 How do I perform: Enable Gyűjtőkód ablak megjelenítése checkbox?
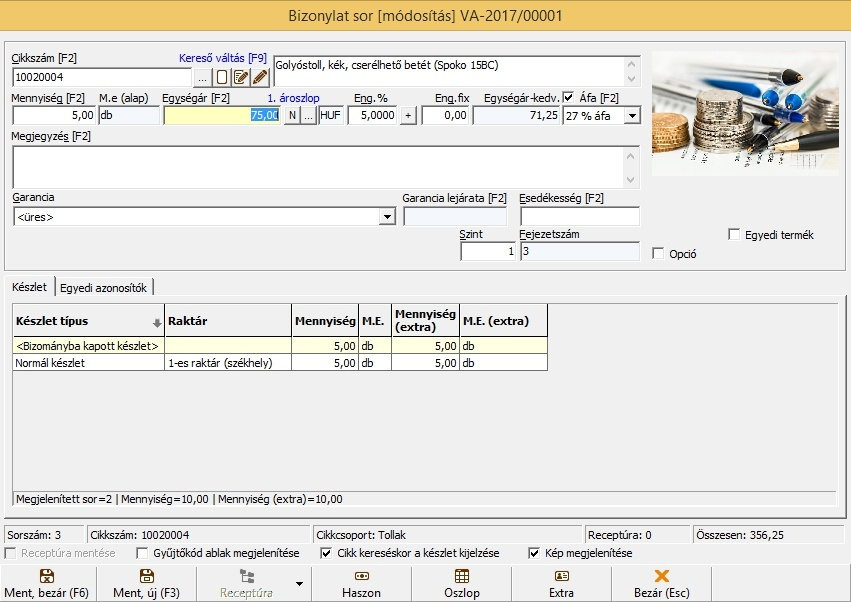pos(141,553)
